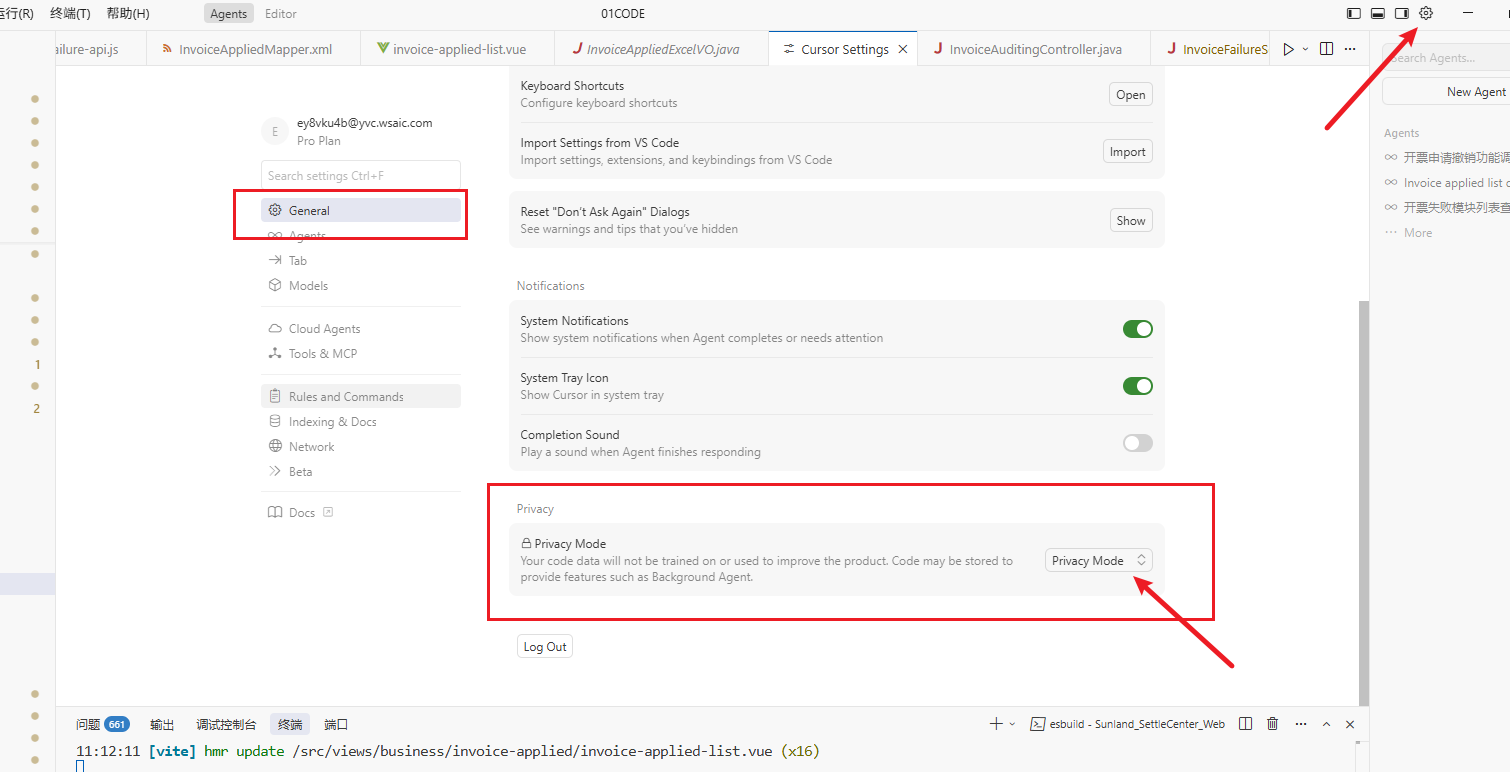Viewport: 1510px width, 772px height.
Task: Open Network settings
Action: coord(361,446)
